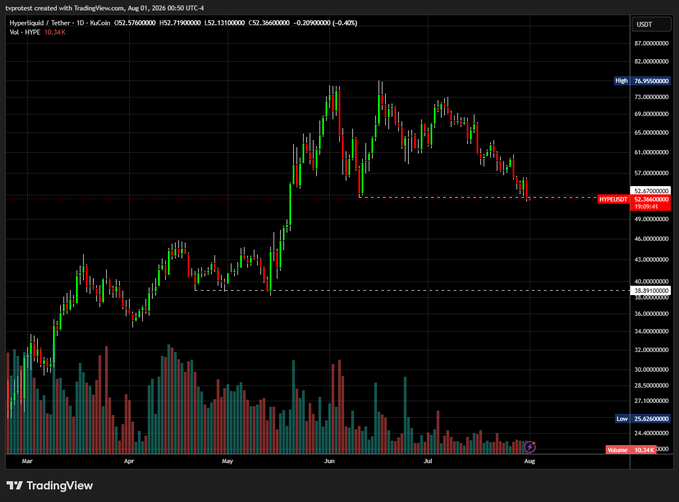Open the USDT currency selector
The width and height of the screenshot is (679, 502).
coord(651,24)
